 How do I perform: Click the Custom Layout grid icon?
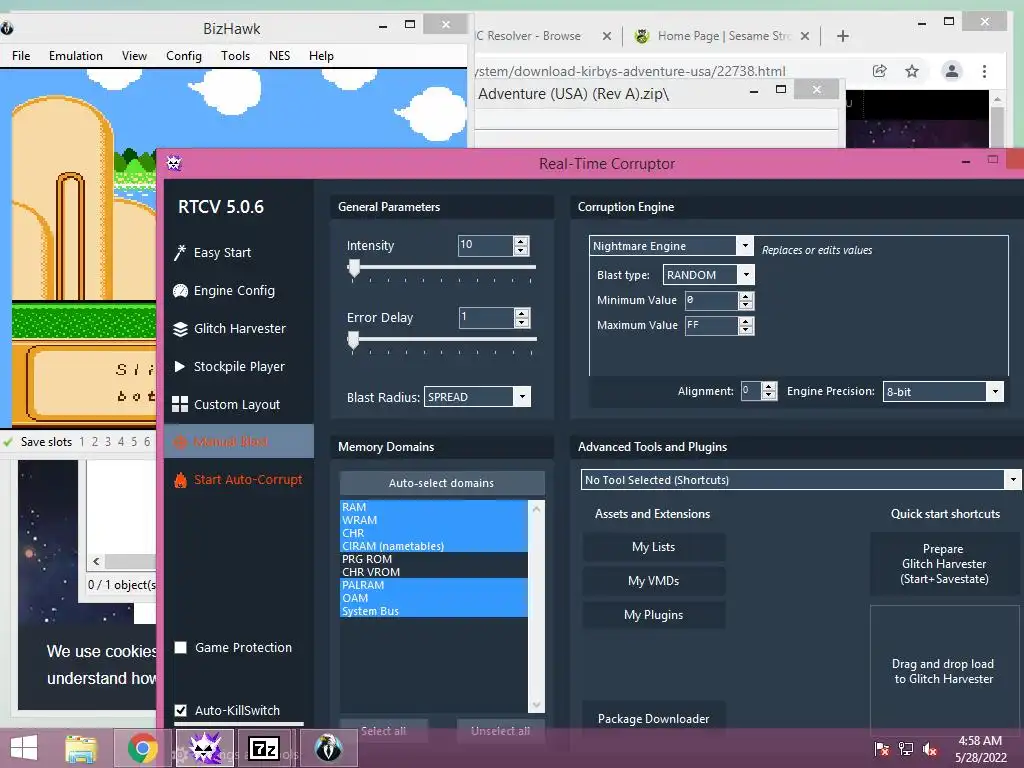pyautogui.click(x=180, y=404)
